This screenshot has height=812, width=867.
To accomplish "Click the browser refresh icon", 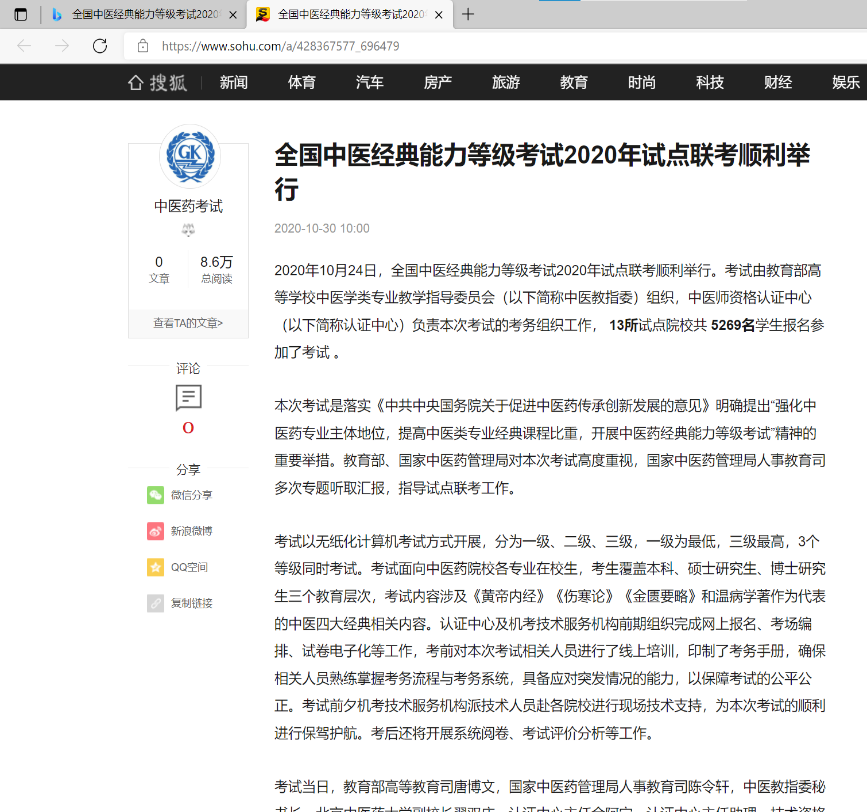I will click(x=100, y=46).
